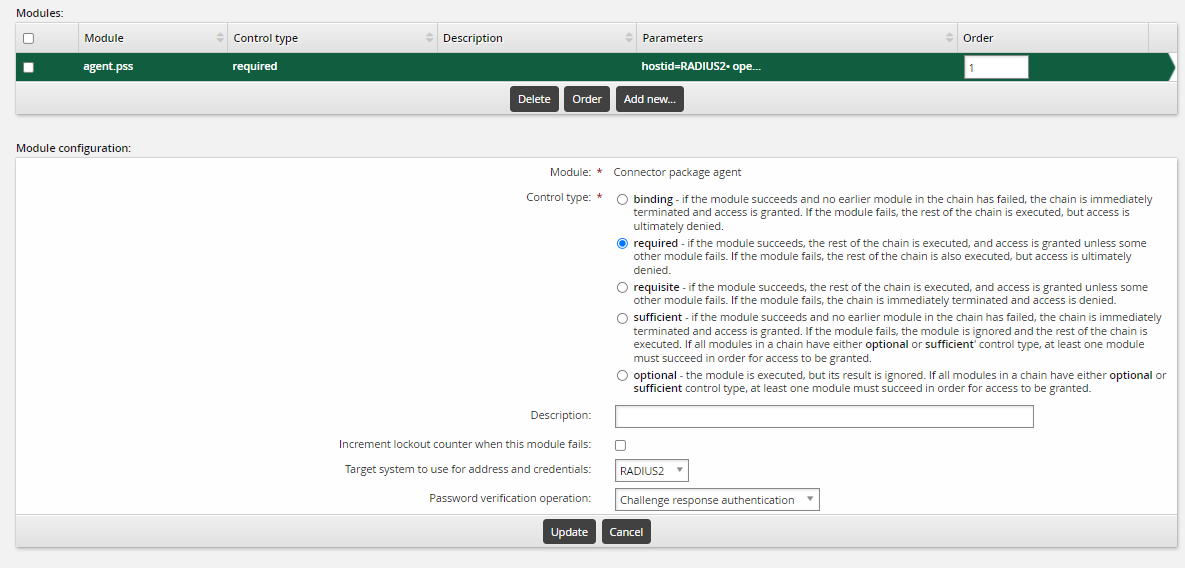Click into the Description text field
Screen dimensions: 1185x568
click(x=823, y=416)
